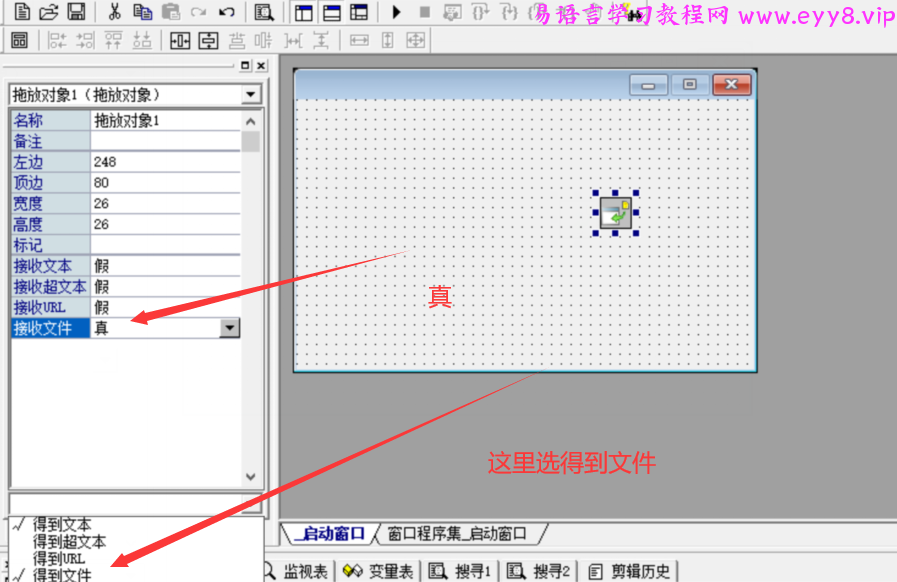Image resolution: width=897 pixels, height=582 pixels.
Task: Toggle the 得到文本 event option
Action: tap(62, 524)
